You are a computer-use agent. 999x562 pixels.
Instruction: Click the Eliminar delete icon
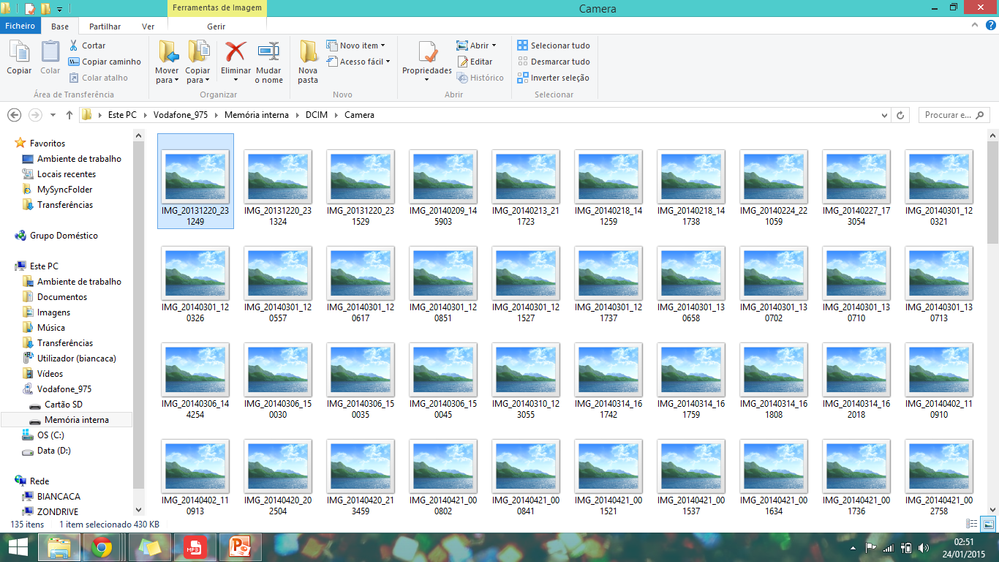[x=236, y=53]
